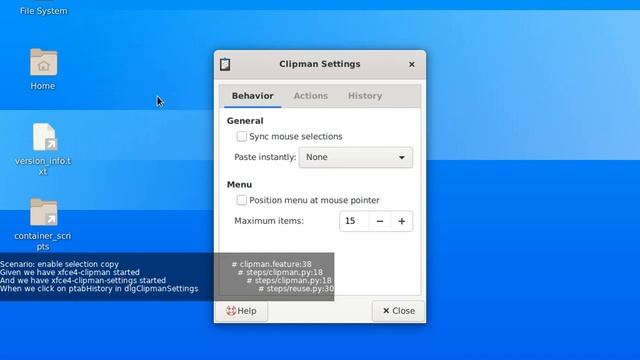
Task: Click the General section heading
Action: tap(245, 121)
